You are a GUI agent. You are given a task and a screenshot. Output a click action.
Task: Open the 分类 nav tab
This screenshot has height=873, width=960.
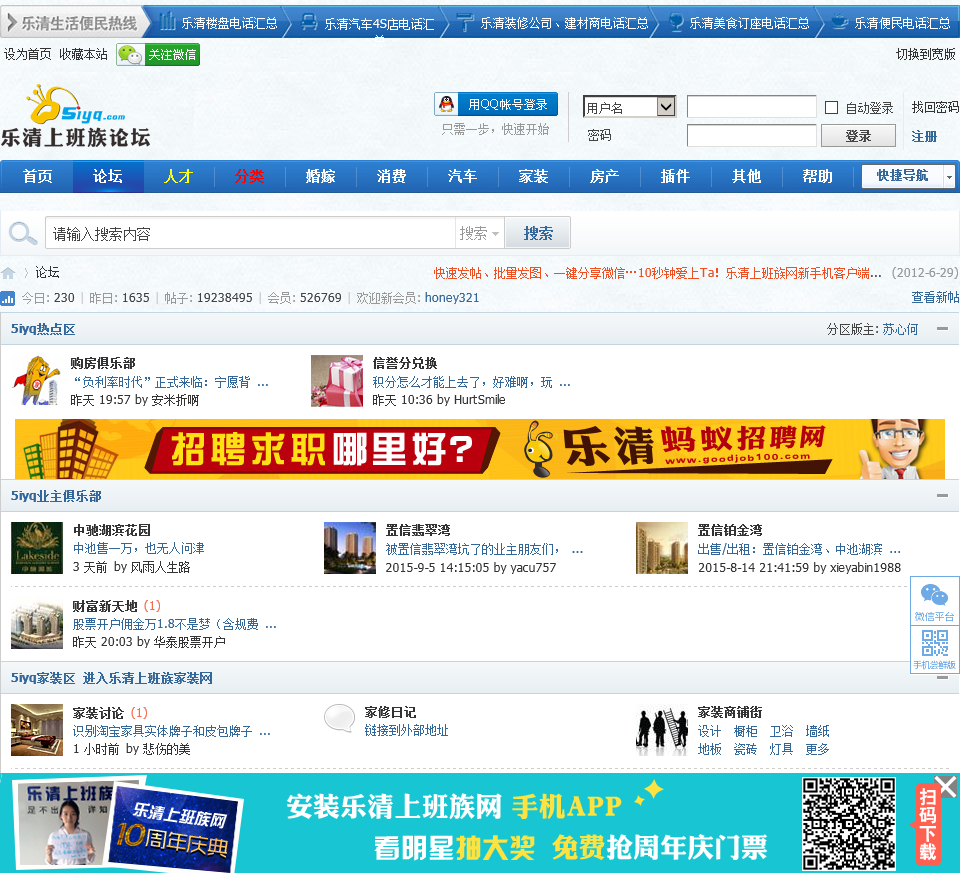[x=250, y=176]
